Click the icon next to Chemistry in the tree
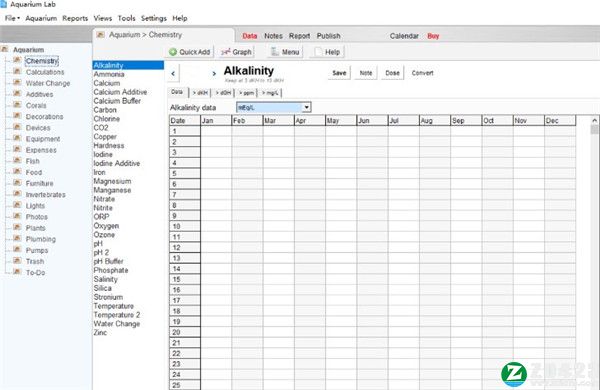 (17, 60)
